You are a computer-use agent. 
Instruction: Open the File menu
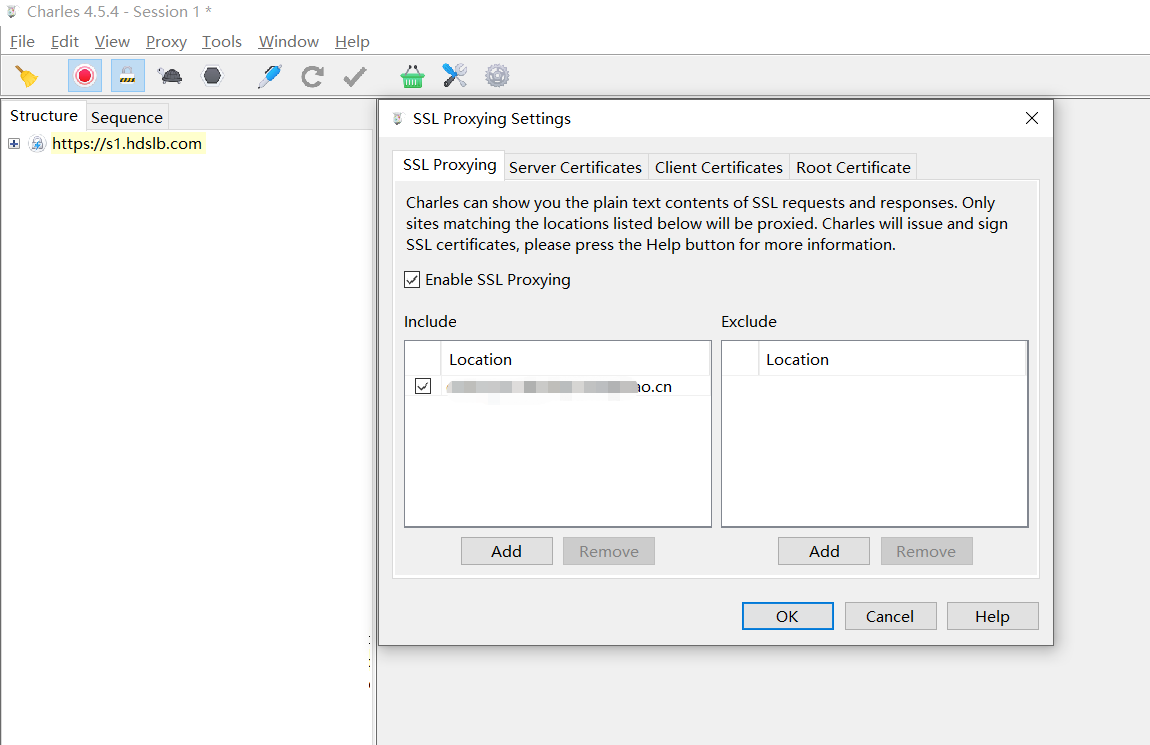tap(22, 42)
